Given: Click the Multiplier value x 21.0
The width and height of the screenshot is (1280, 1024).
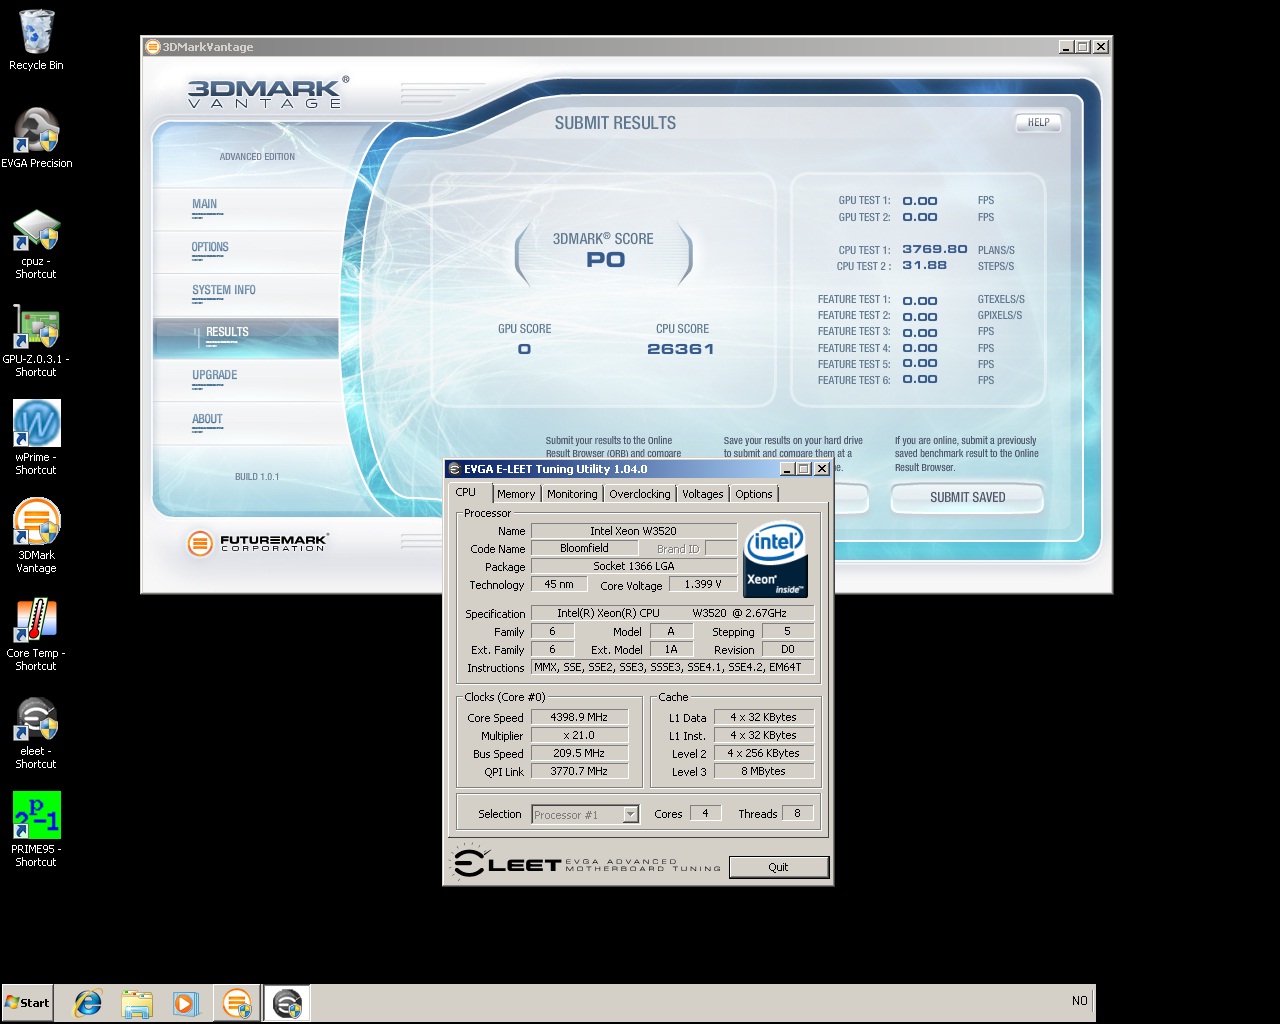Looking at the screenshot, I should click(579, 735).
